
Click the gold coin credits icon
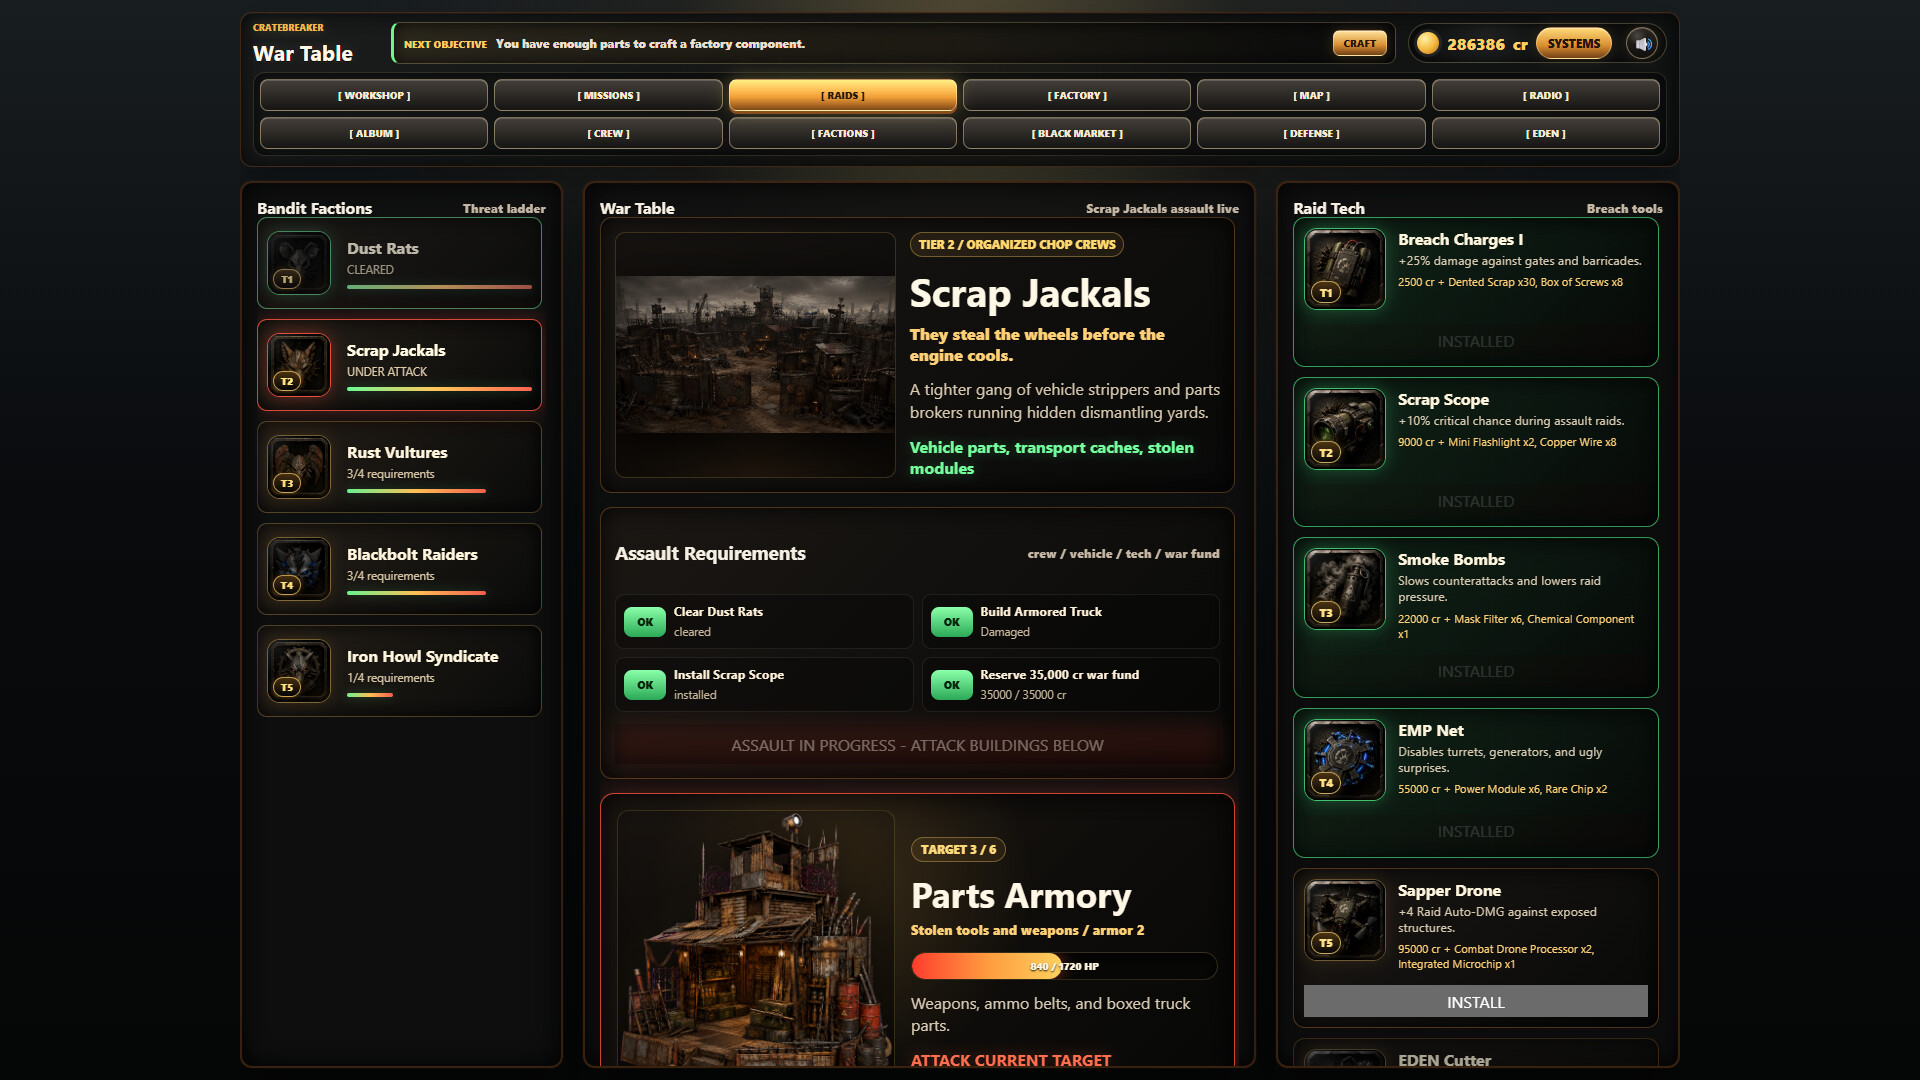1428,44
